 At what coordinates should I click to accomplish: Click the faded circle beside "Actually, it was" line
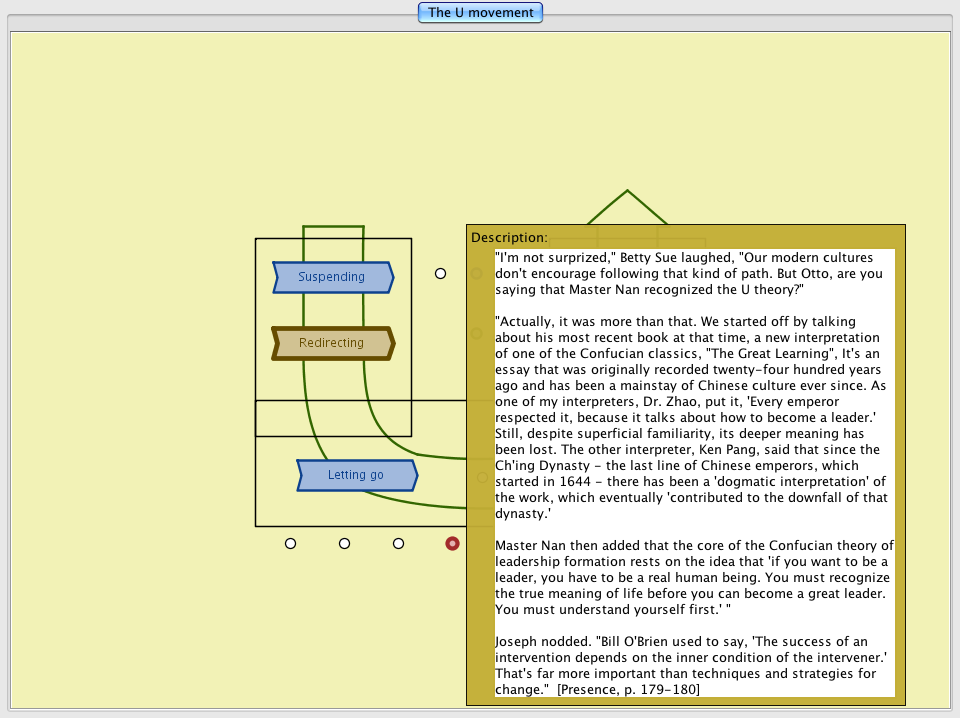[477, 334]
